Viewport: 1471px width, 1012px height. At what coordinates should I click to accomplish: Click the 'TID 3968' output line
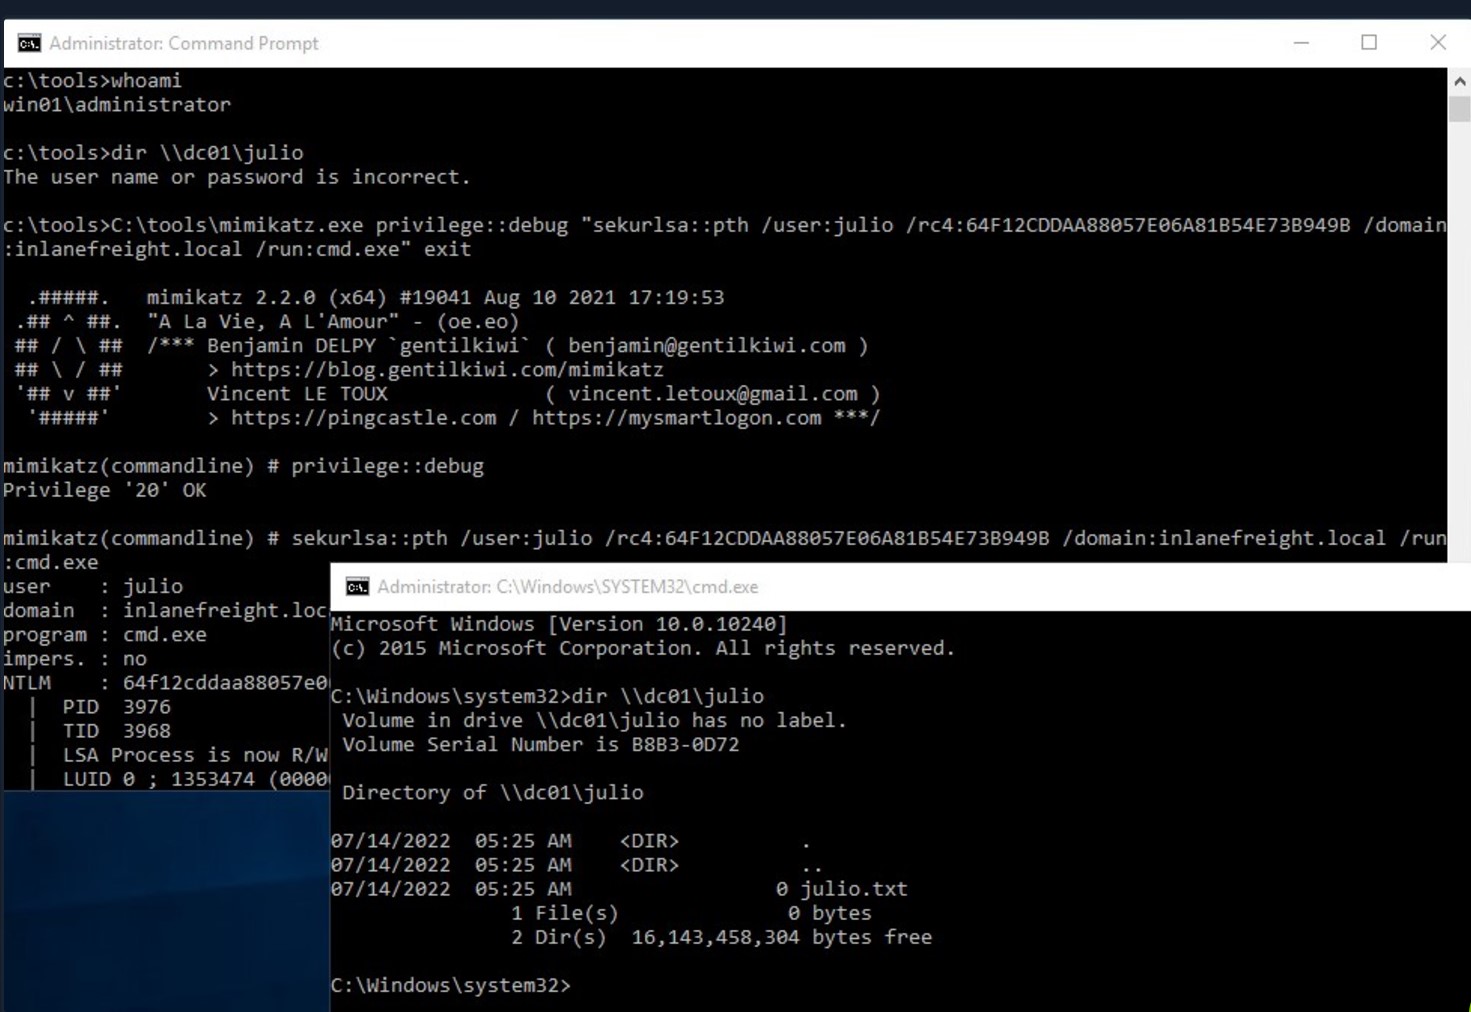(116, 731)
